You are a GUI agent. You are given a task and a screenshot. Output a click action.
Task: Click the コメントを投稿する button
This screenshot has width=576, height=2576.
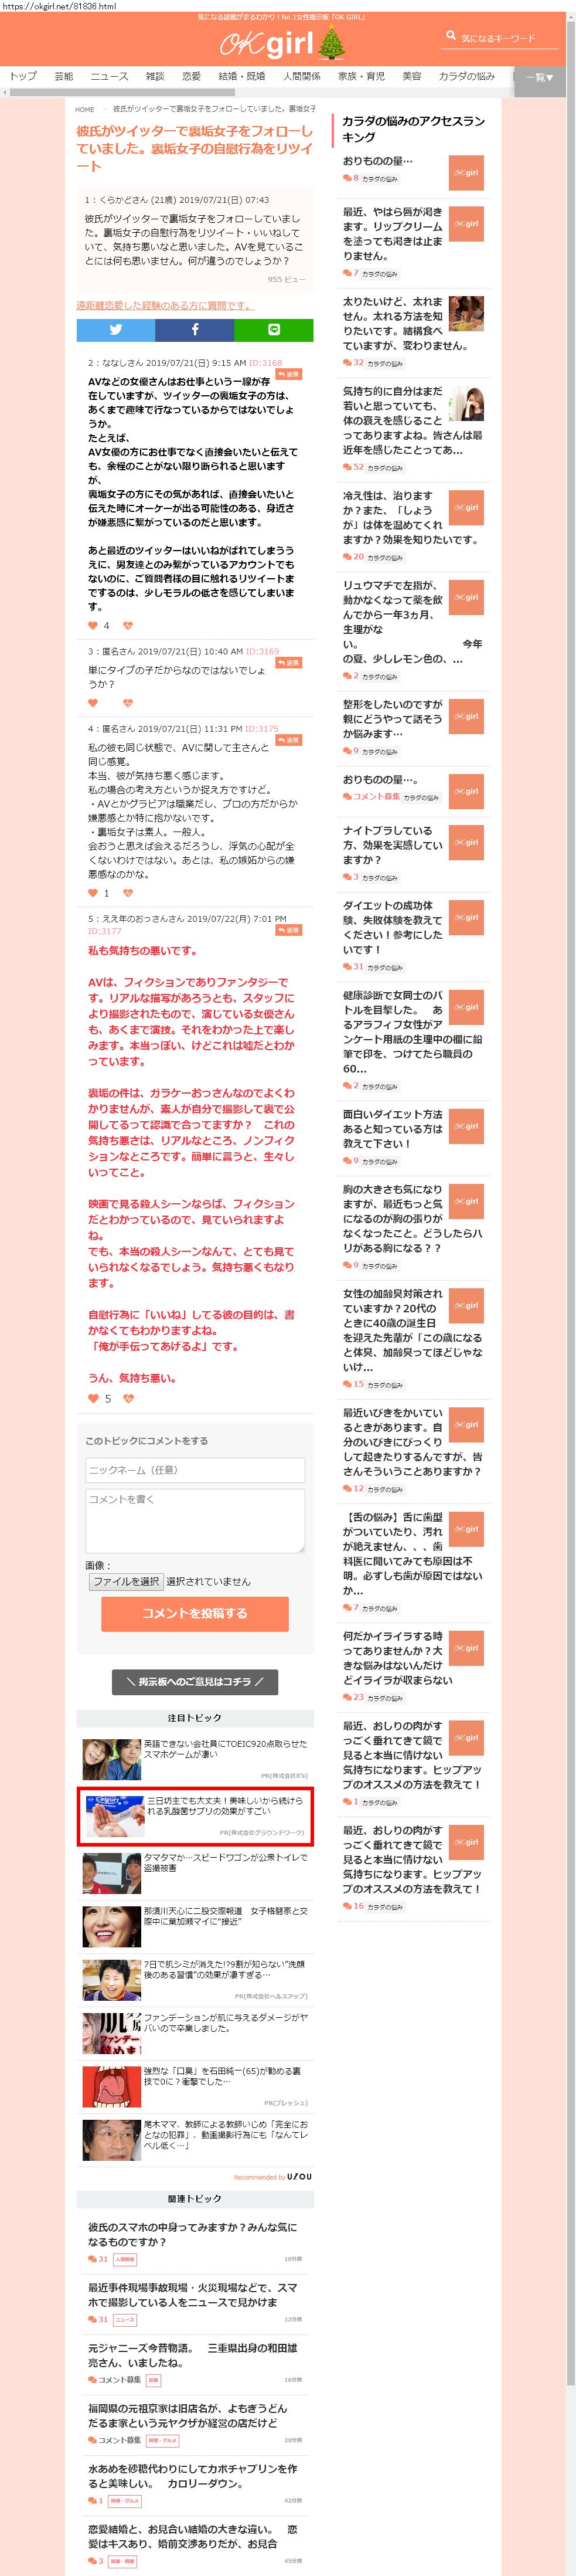[194, 1612]
